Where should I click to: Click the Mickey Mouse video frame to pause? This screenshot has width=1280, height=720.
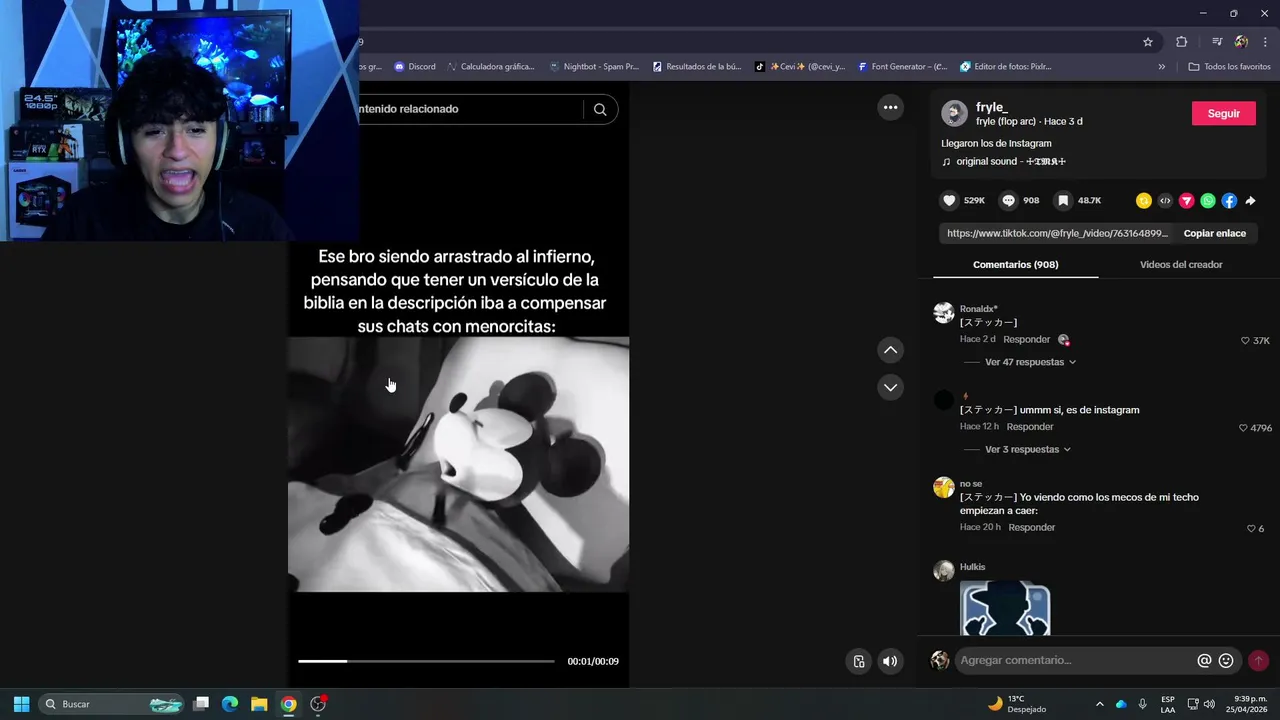[x=459, y=464]
